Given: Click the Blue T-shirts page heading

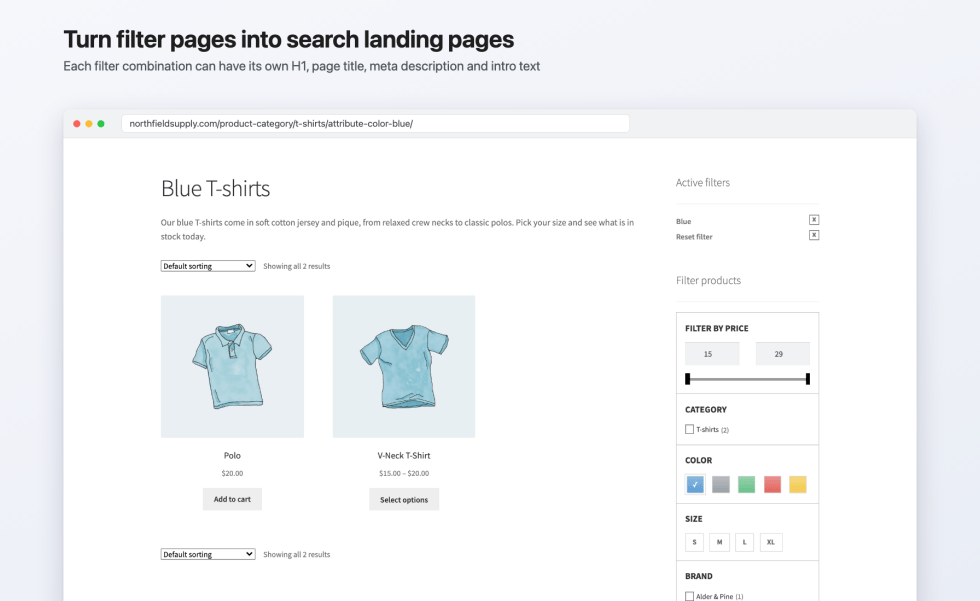Looking at the screenshot, I should (x=215, y=188).
